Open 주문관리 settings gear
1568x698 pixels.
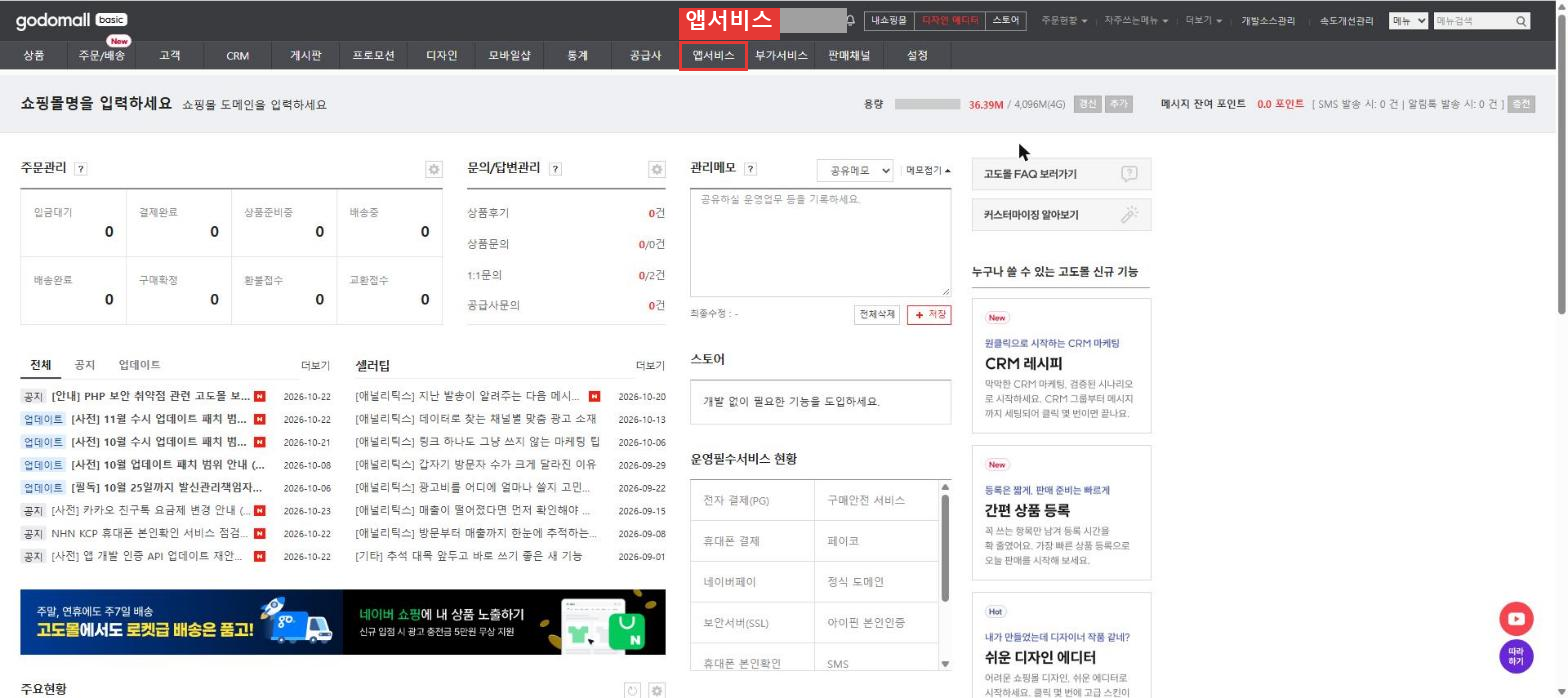(434, 170)
